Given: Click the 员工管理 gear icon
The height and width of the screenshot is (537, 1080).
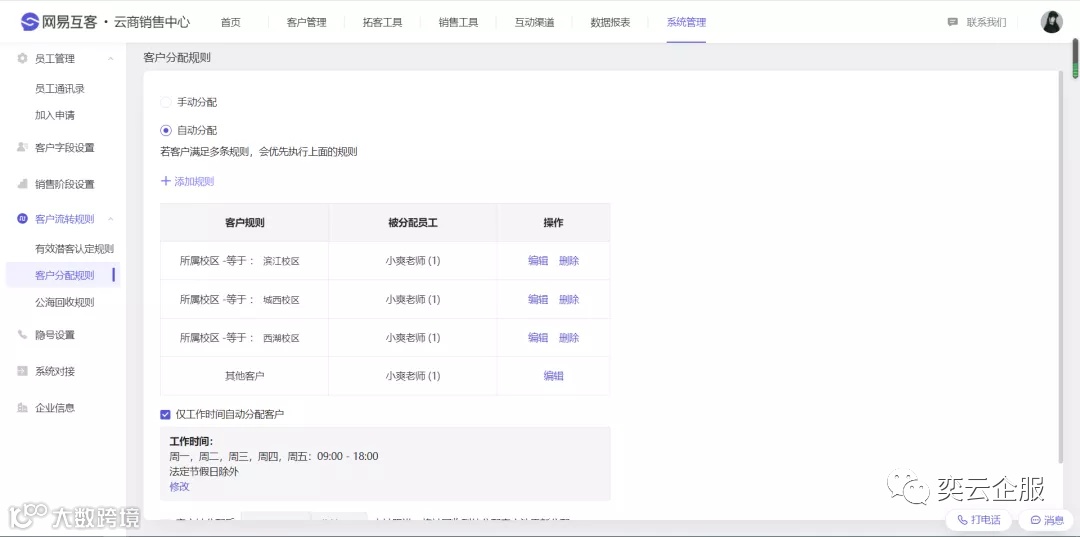Looking at the screenshot, I should 22,59.
